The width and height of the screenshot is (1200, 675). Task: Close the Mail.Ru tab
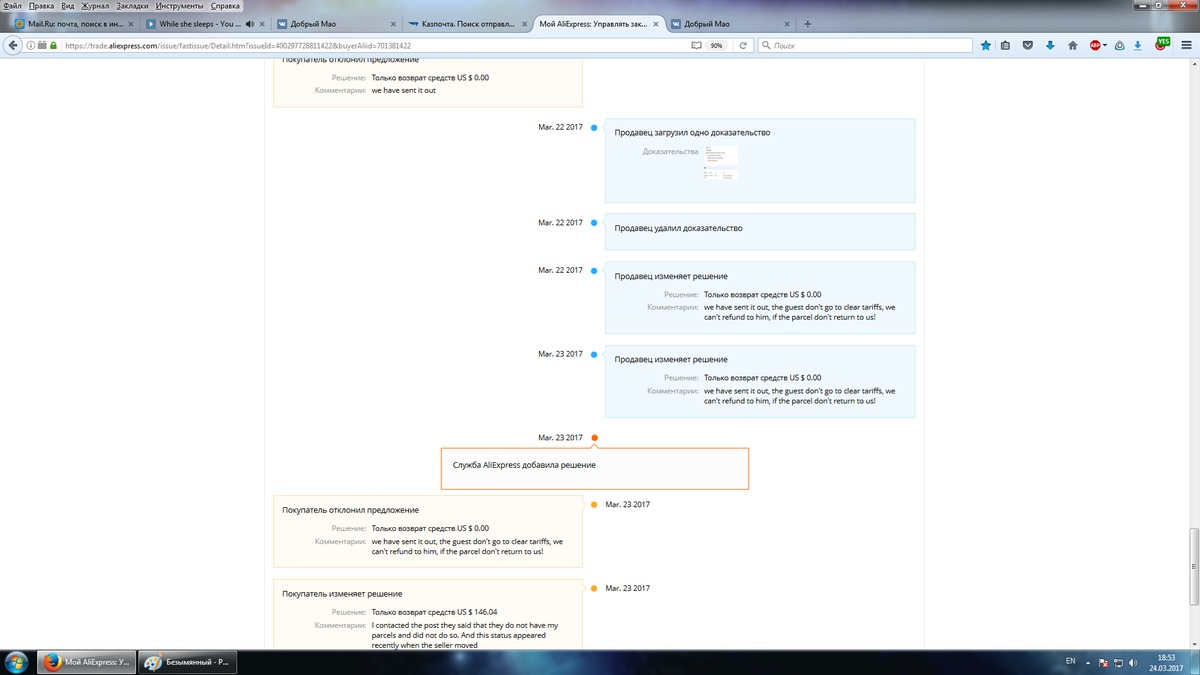(x=131, y=24)
